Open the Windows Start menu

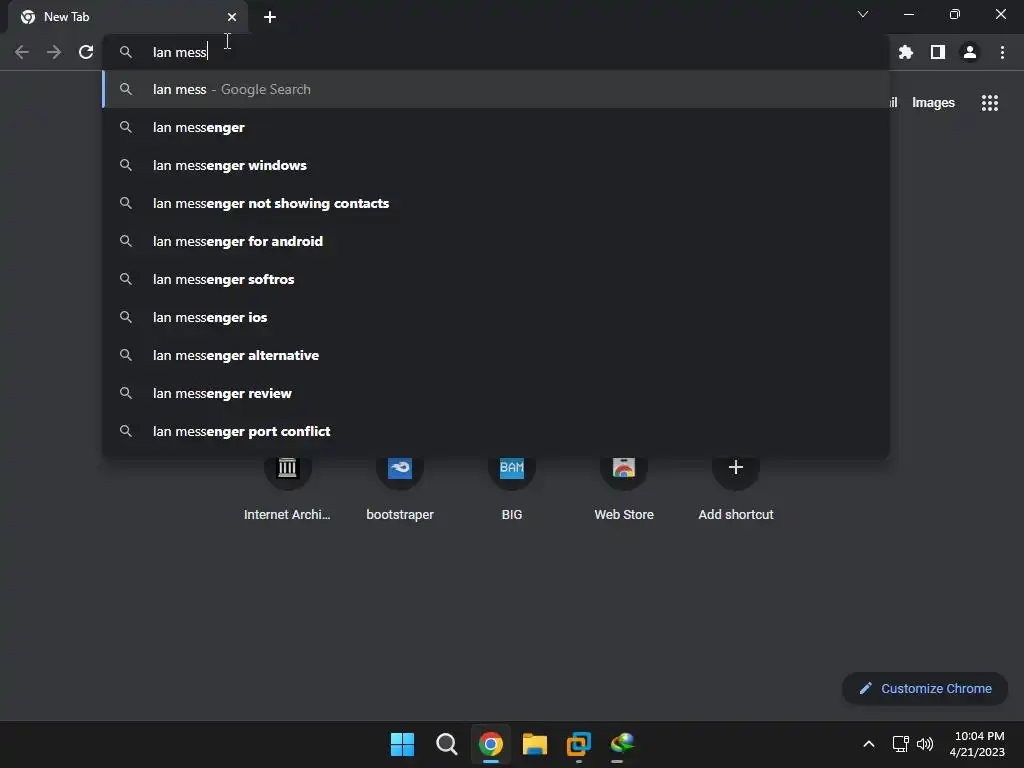[x=402, y=744]
